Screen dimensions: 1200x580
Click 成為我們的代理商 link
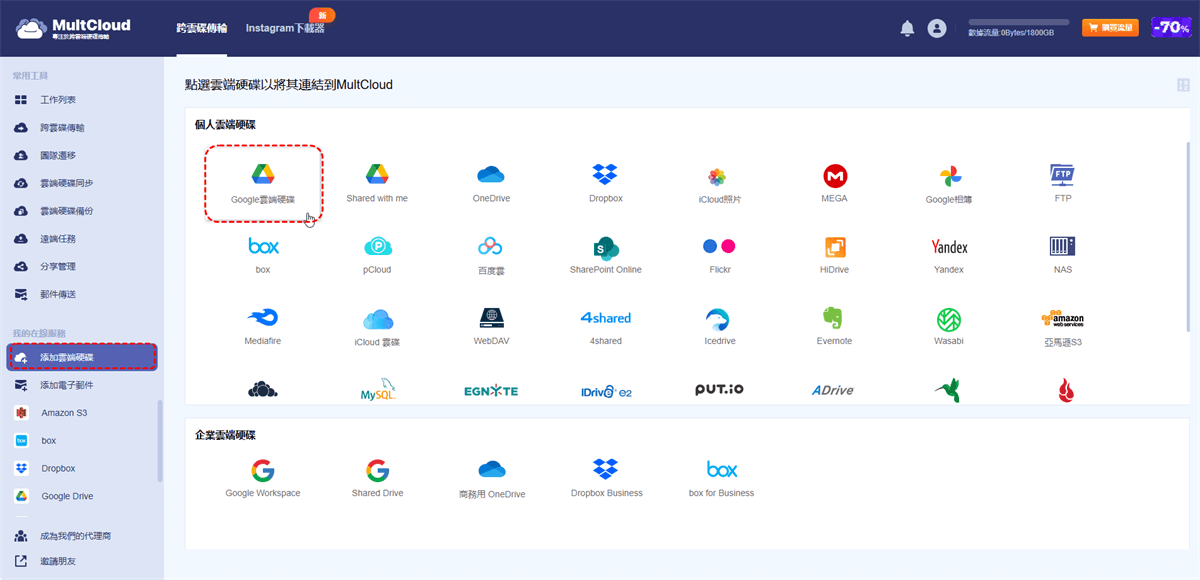pos(76,536)
